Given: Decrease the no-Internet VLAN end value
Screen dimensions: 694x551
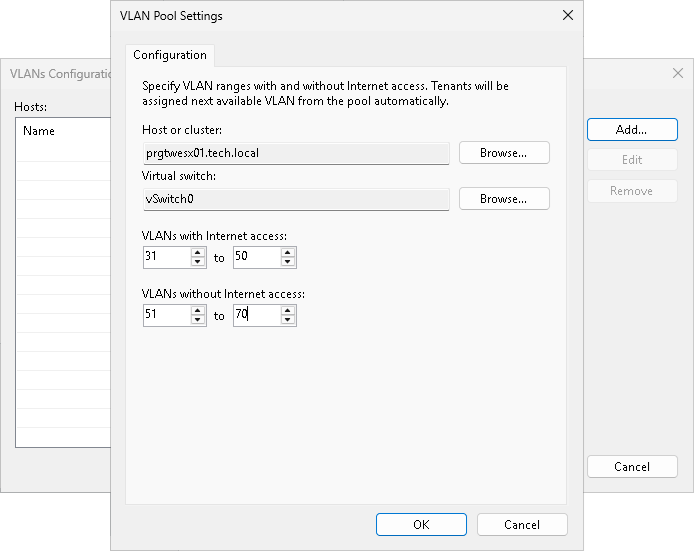Looking at the screenshot, I should coord(288,320).
